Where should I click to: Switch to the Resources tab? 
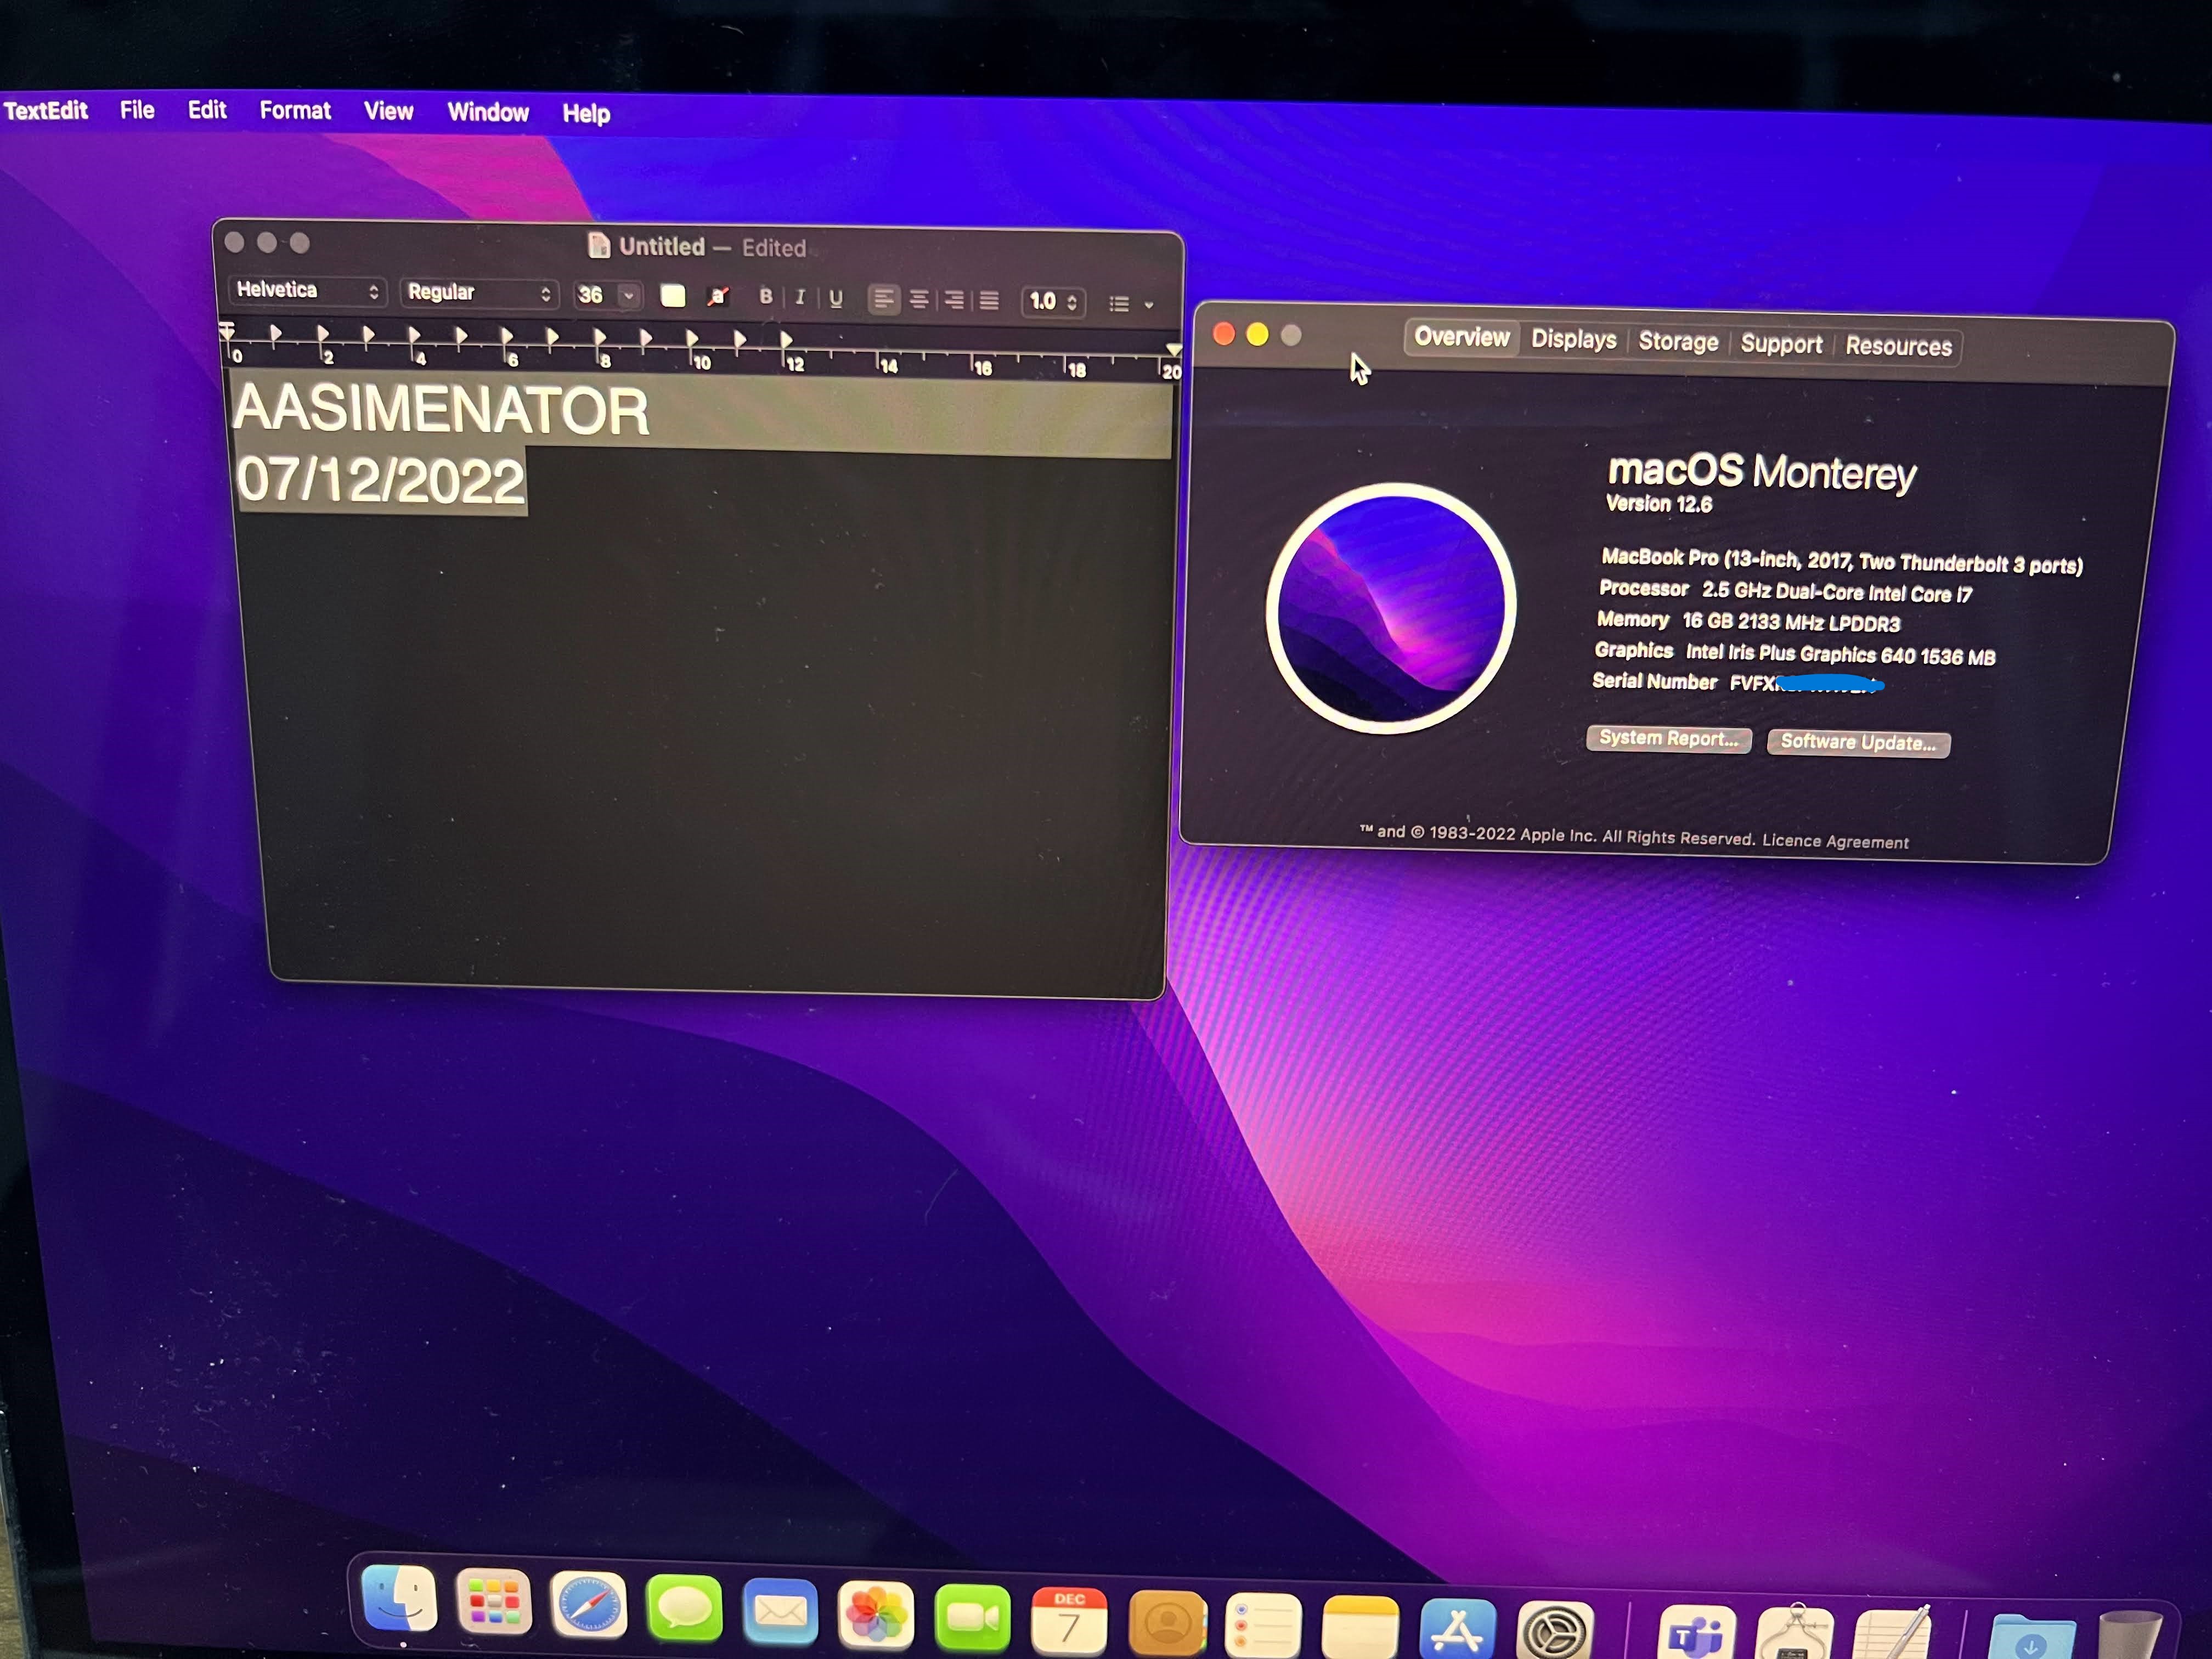coord(1898,346)
